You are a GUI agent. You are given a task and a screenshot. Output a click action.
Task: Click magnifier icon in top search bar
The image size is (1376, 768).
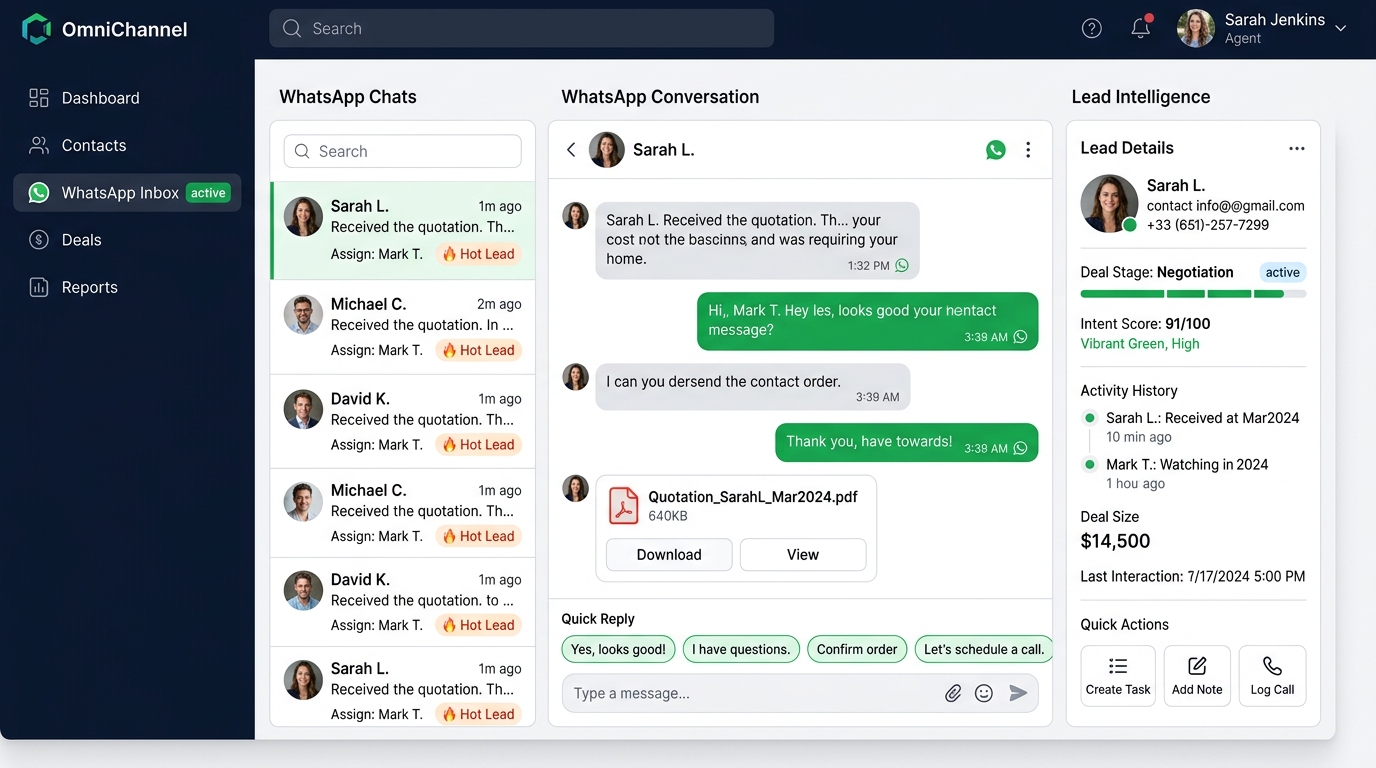coord(292,29)
